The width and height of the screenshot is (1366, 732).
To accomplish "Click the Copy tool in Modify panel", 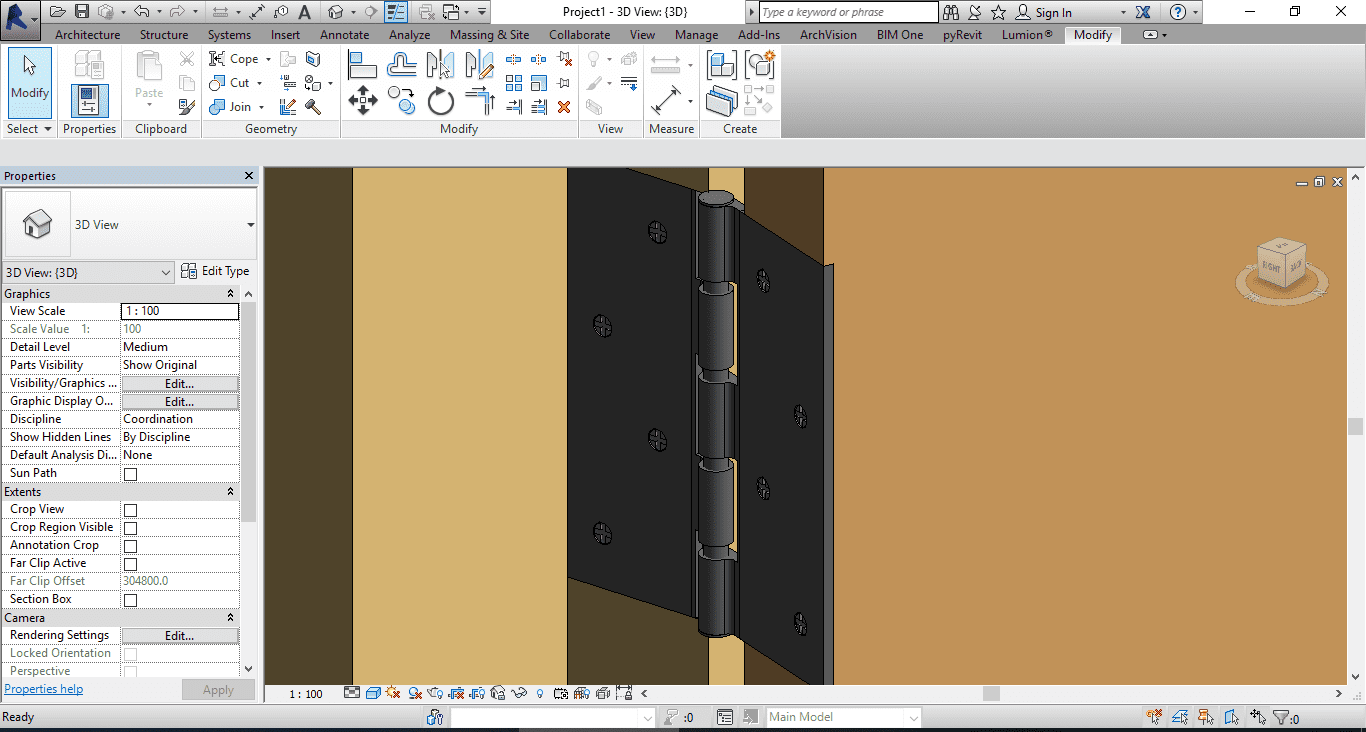I will coord(402,100).
